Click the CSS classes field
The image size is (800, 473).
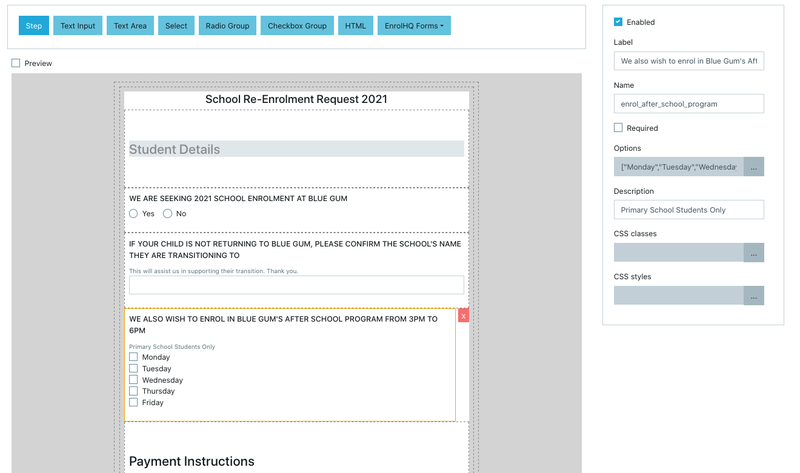[x=679, y=253]
